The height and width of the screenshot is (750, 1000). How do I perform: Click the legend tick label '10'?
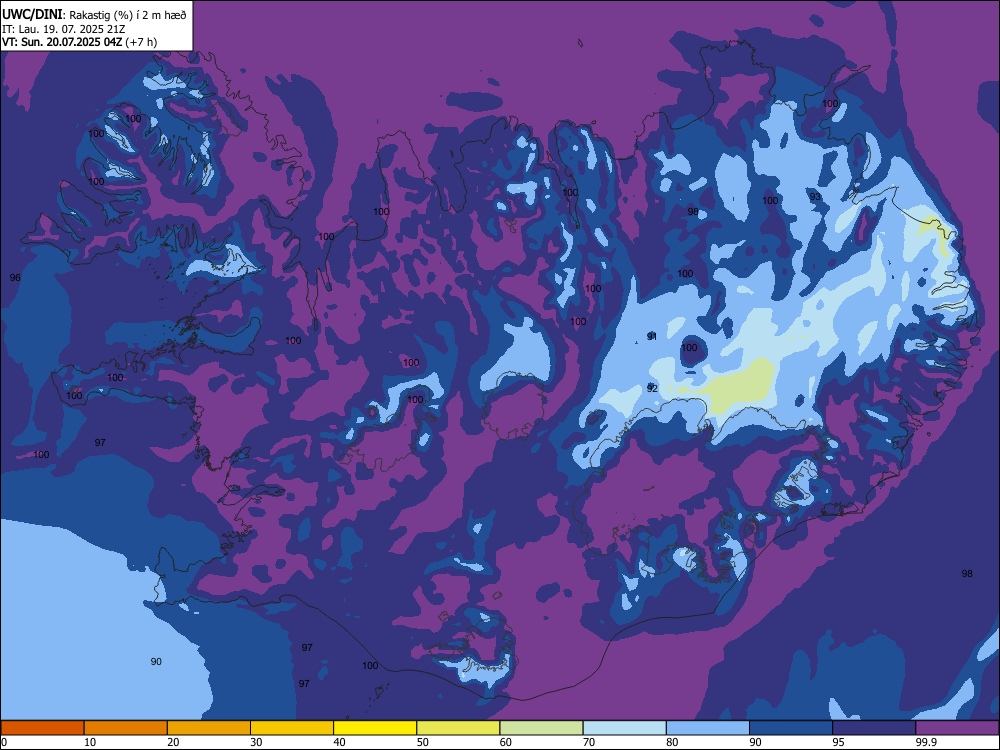coord(90,742)
